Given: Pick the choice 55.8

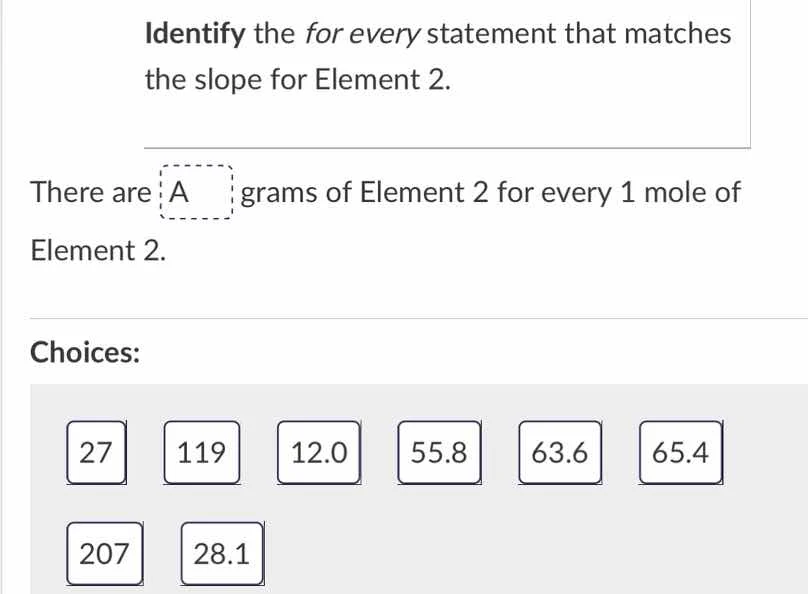Looking at the screenshot, I should tap(440, 453).
